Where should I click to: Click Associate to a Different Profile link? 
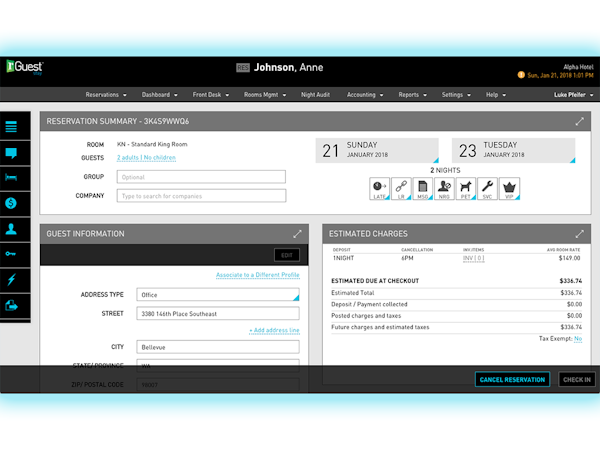click(x=257, y=275)
